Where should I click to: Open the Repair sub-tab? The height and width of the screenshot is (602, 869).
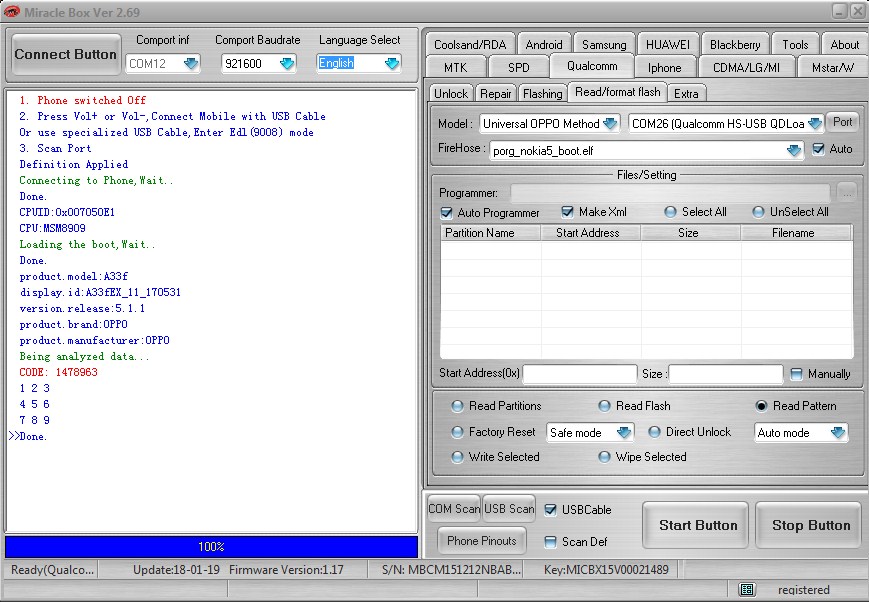click(495, 94)
